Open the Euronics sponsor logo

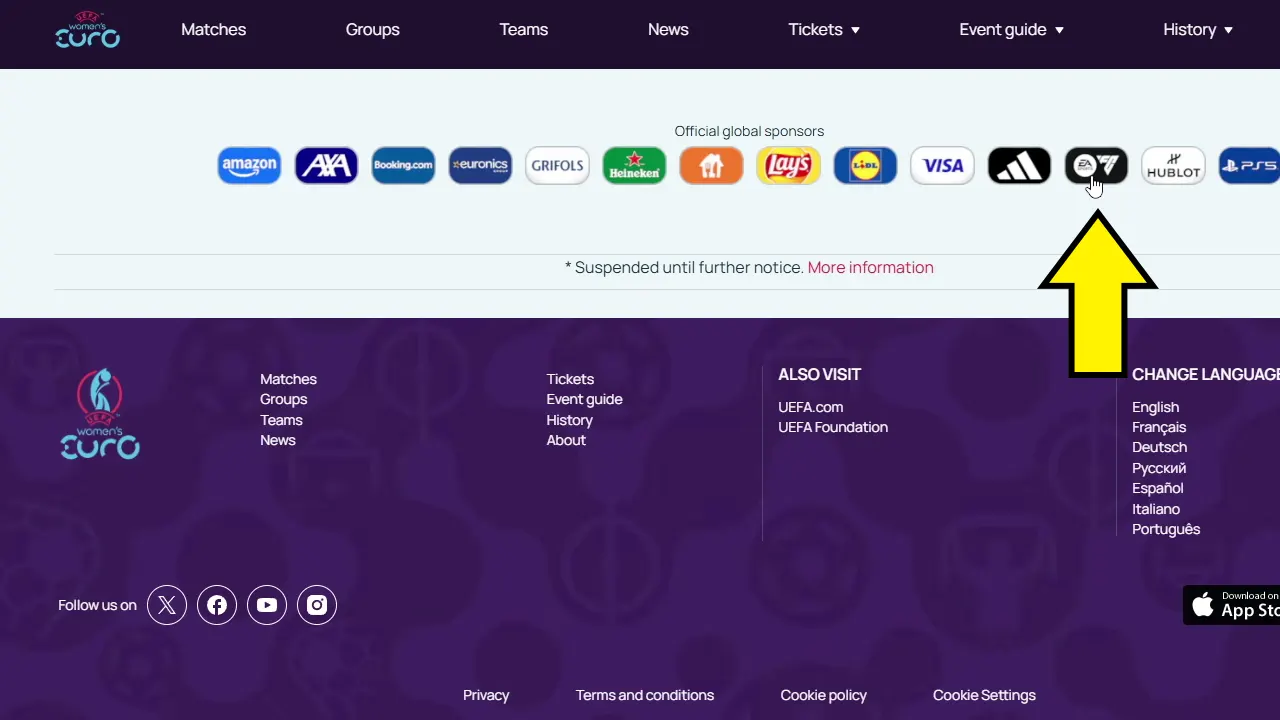tap(480, 166)
